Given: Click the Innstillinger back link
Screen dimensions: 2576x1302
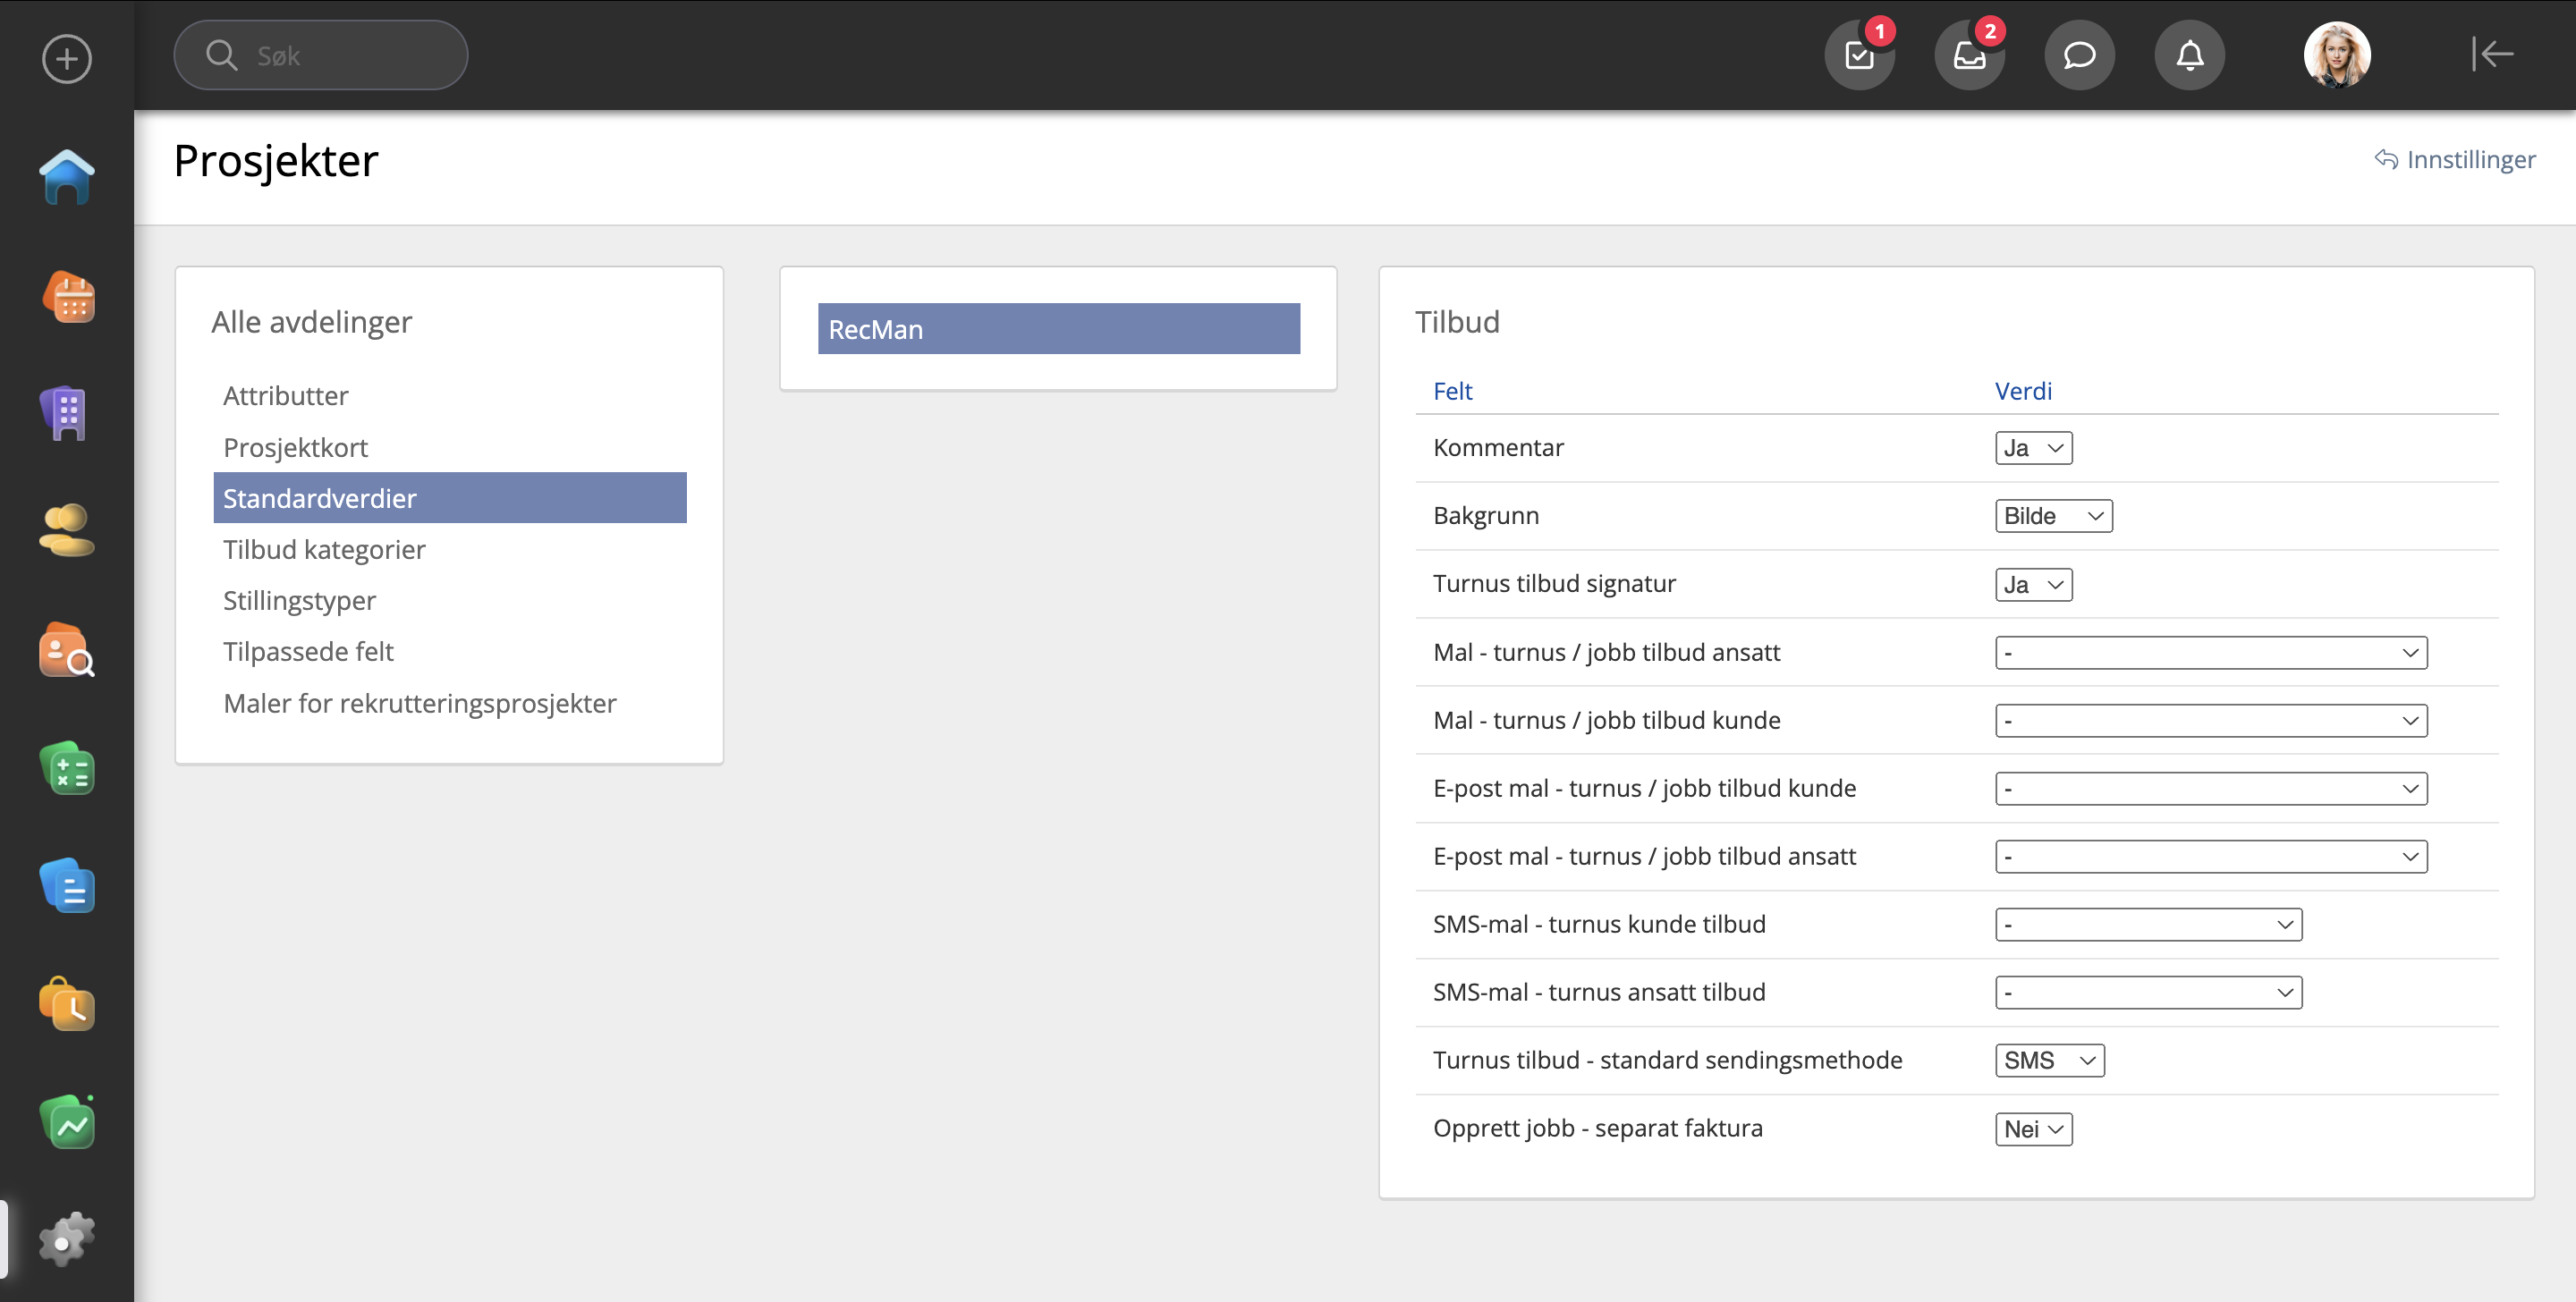Looking at the screenshot, I should pyautogui.click(x=2455, y=159).
